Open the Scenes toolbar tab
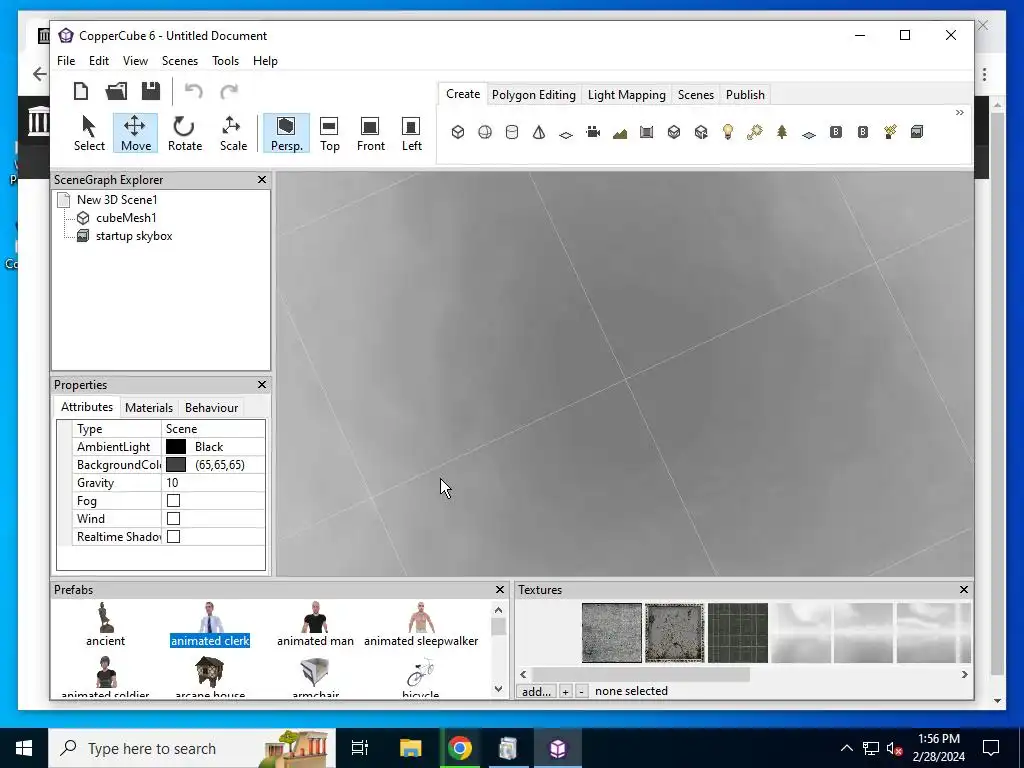1024x768 pixels. click(x=696, y=95)
